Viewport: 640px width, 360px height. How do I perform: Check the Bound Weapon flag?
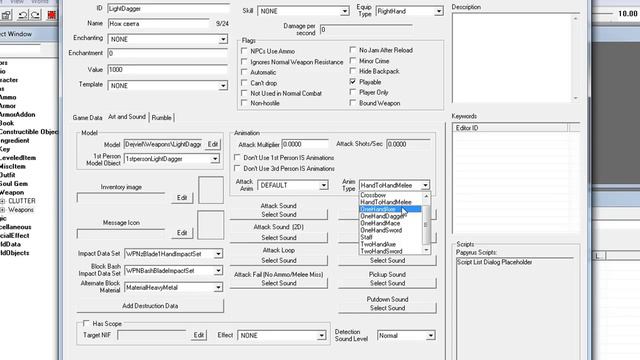pyautogui.click(x=353, y=103)
